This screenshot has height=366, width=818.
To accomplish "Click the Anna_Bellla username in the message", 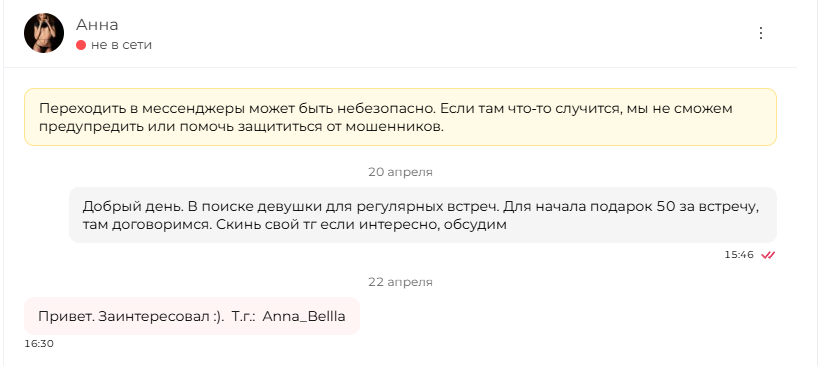I will [304, 316].
